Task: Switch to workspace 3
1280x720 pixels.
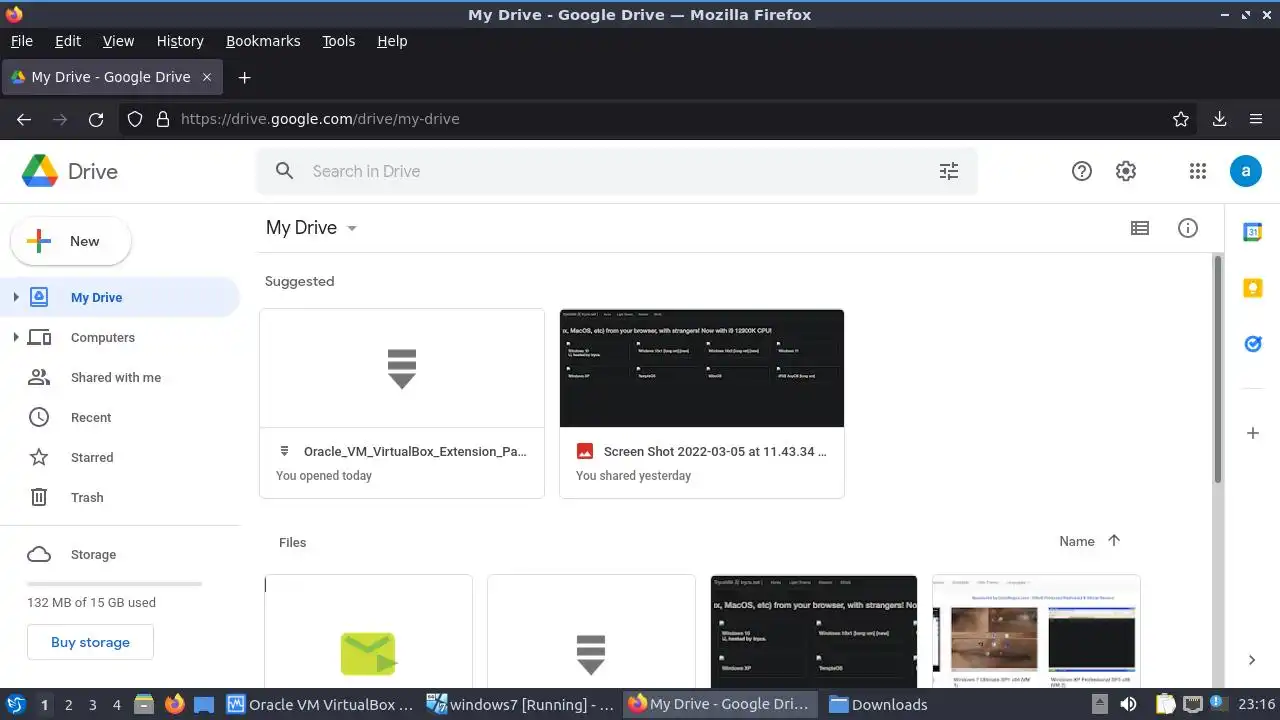Action: point(92,704)
